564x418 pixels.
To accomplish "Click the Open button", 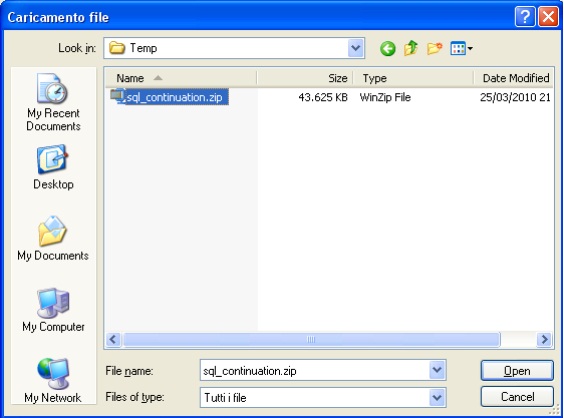I will [x=517, y=371].
